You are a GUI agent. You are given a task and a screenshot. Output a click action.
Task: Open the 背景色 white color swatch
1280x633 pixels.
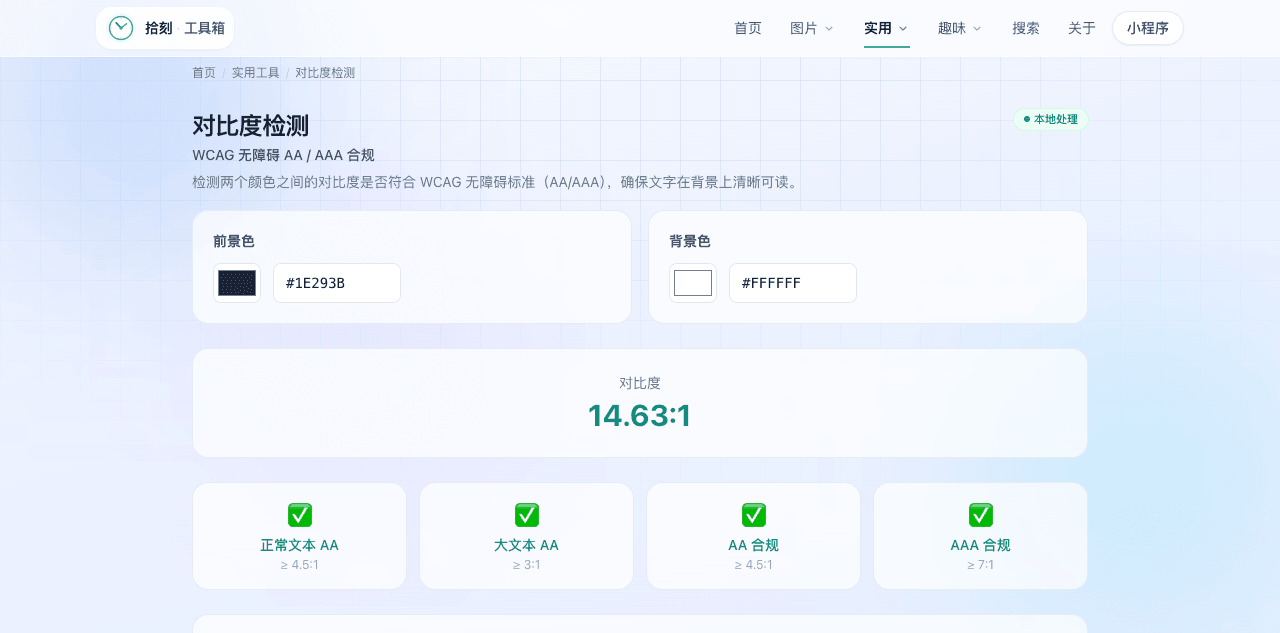693,283
